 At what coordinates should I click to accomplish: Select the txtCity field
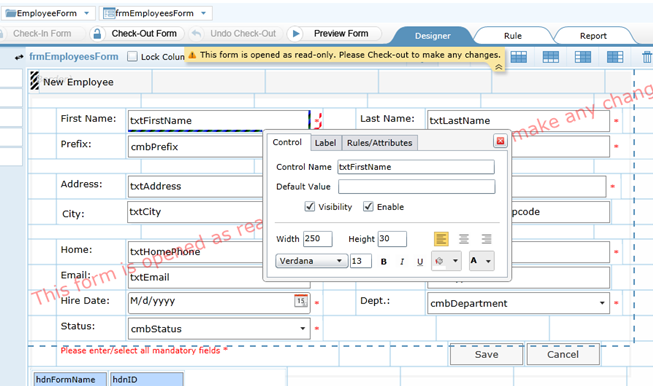click(195, 212)
